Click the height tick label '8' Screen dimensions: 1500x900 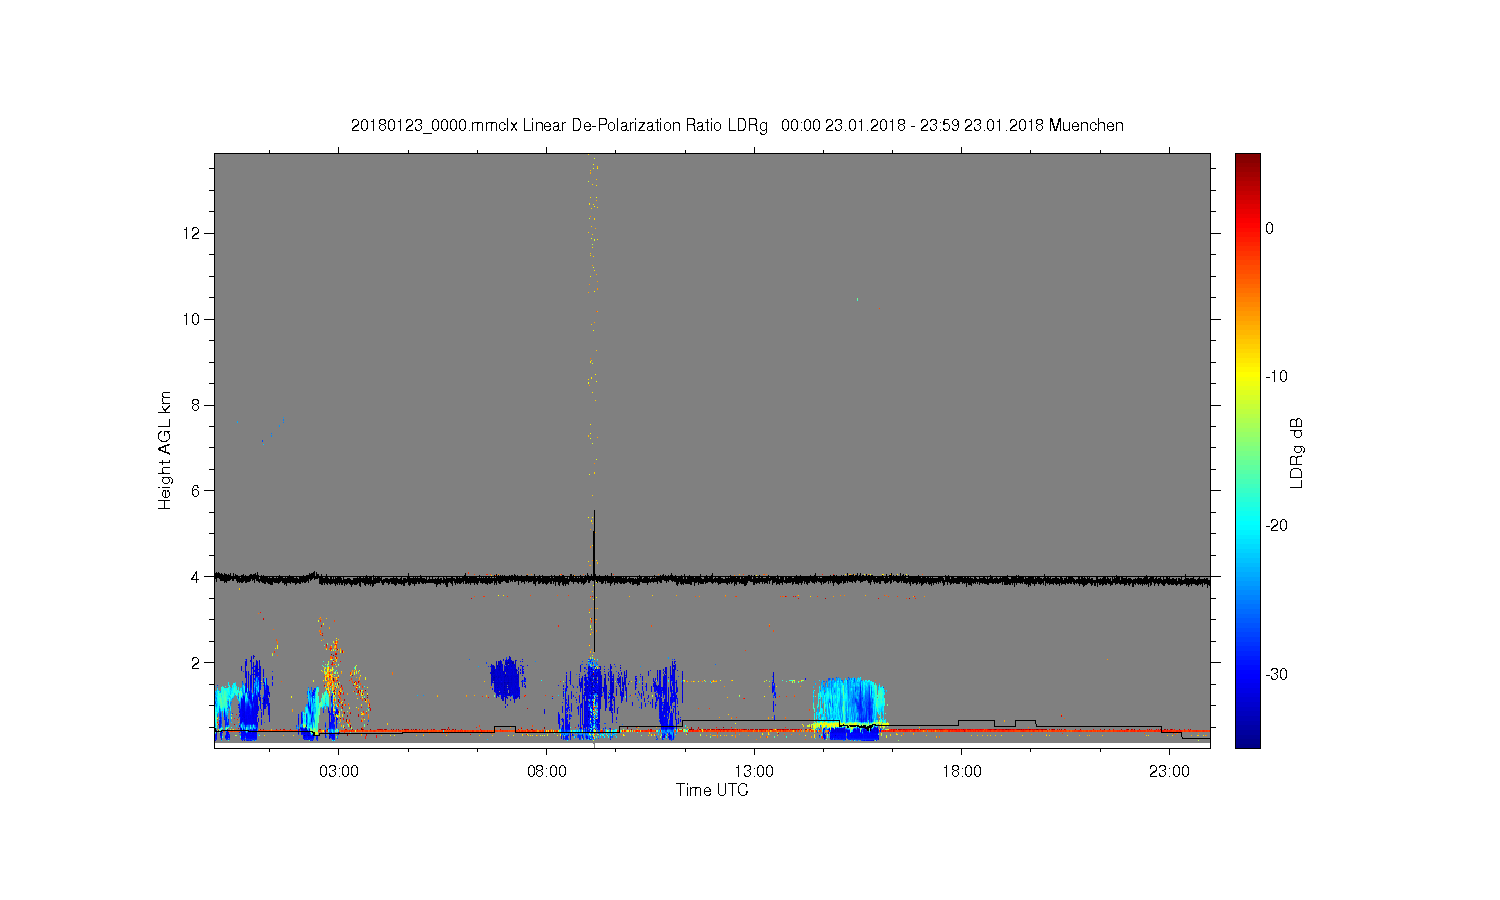[x=196, y=405]
